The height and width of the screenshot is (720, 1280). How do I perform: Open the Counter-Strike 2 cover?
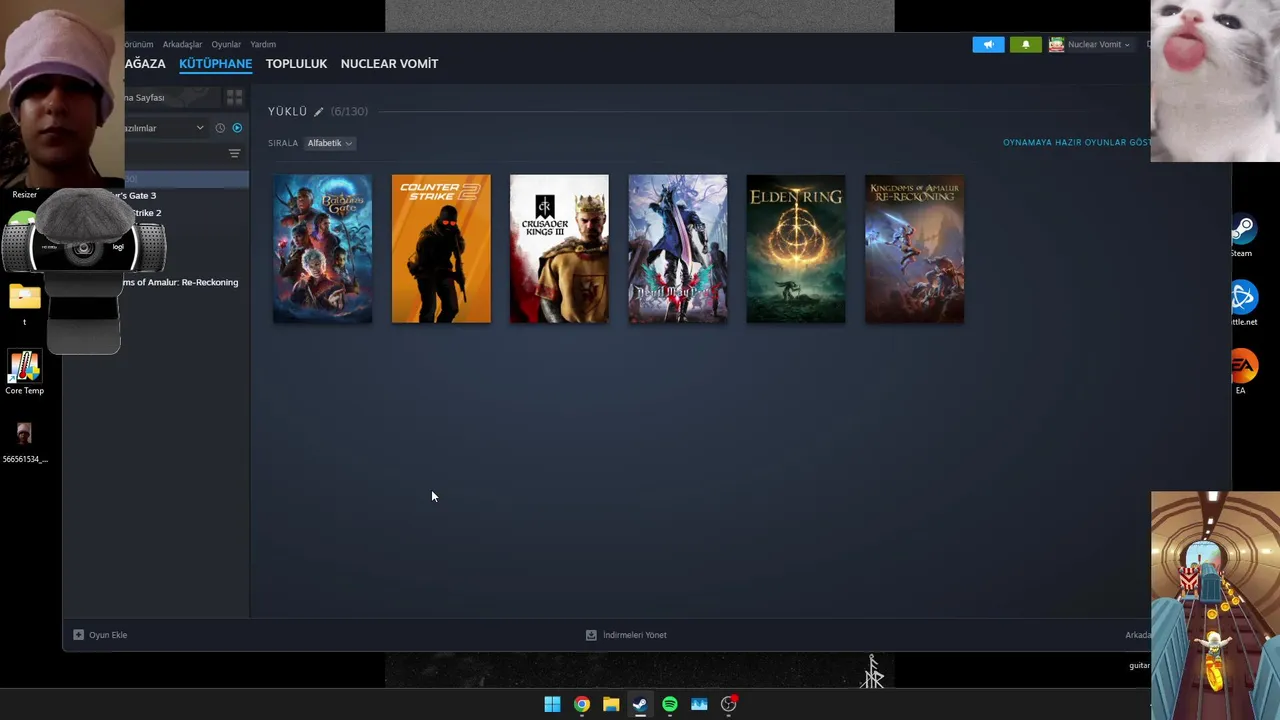[x=441, y=249]
